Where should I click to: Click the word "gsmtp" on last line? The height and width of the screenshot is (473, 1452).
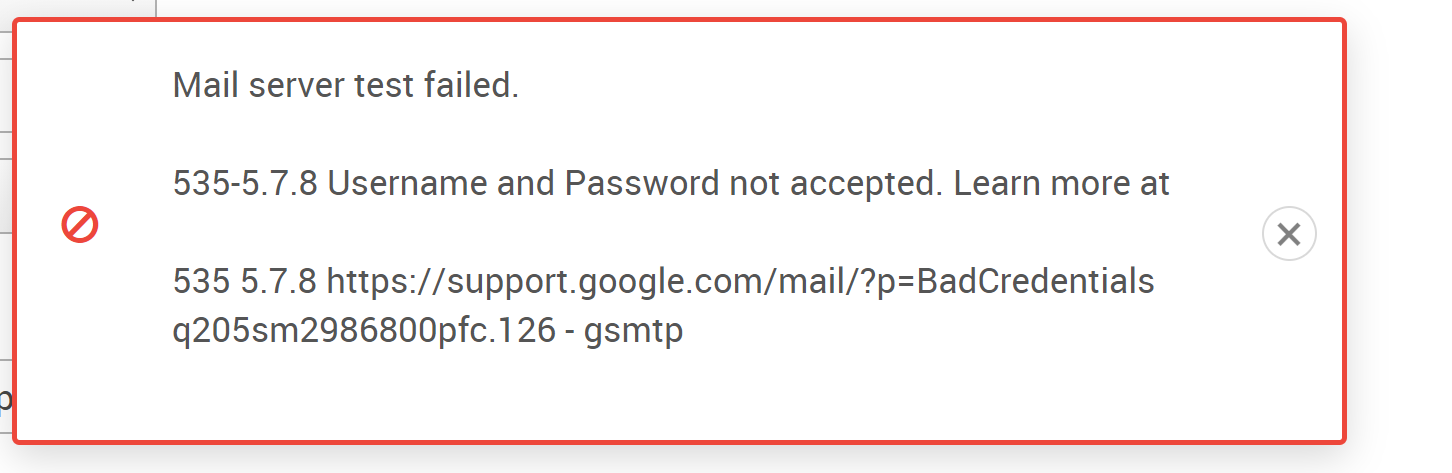pyautogui.click(x=638, y=331)
